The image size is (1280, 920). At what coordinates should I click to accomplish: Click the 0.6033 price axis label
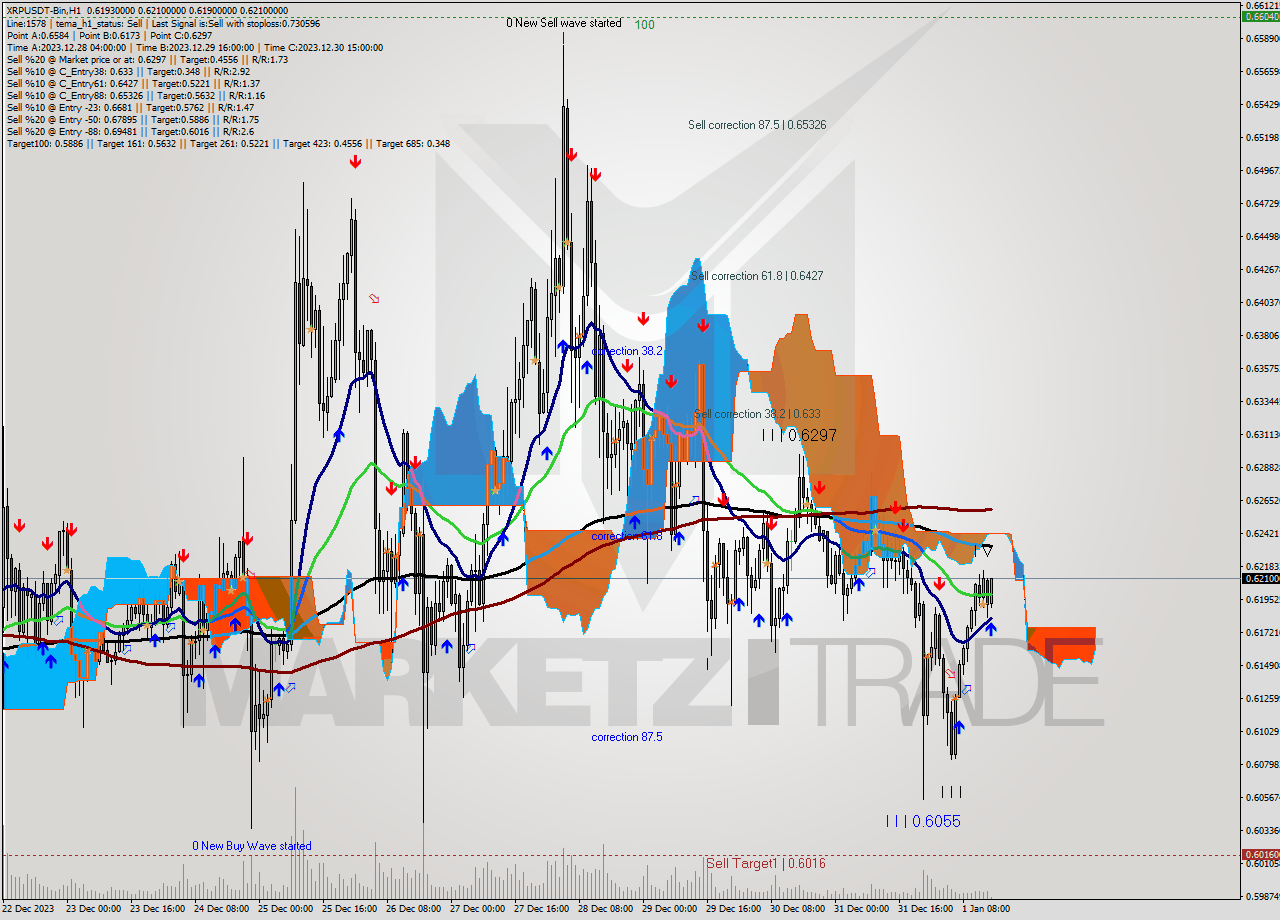(x=1262, y=830)
